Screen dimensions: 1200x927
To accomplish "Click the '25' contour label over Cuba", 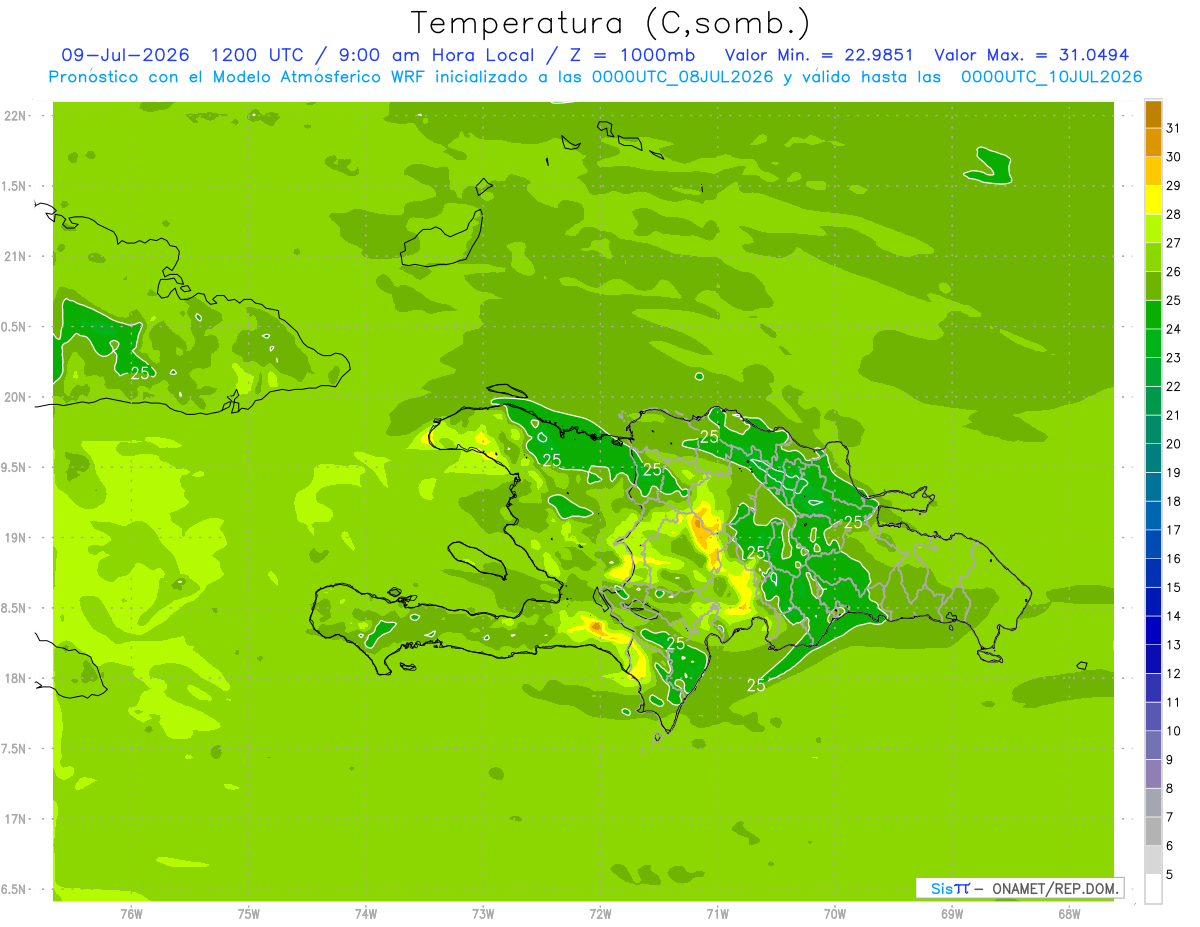I will click(140, 373).
